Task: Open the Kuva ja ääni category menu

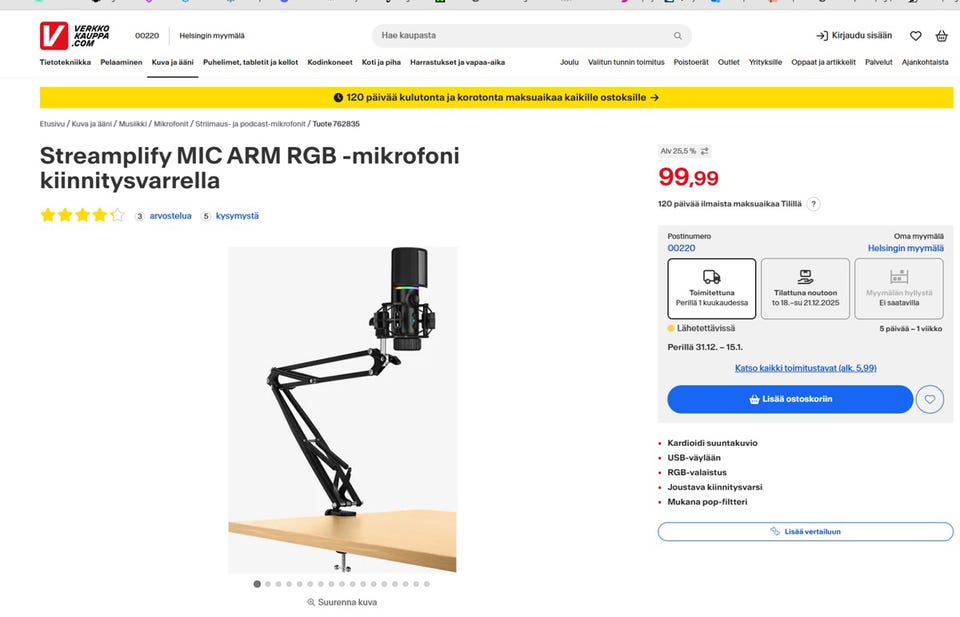Action: pos(173,62)
